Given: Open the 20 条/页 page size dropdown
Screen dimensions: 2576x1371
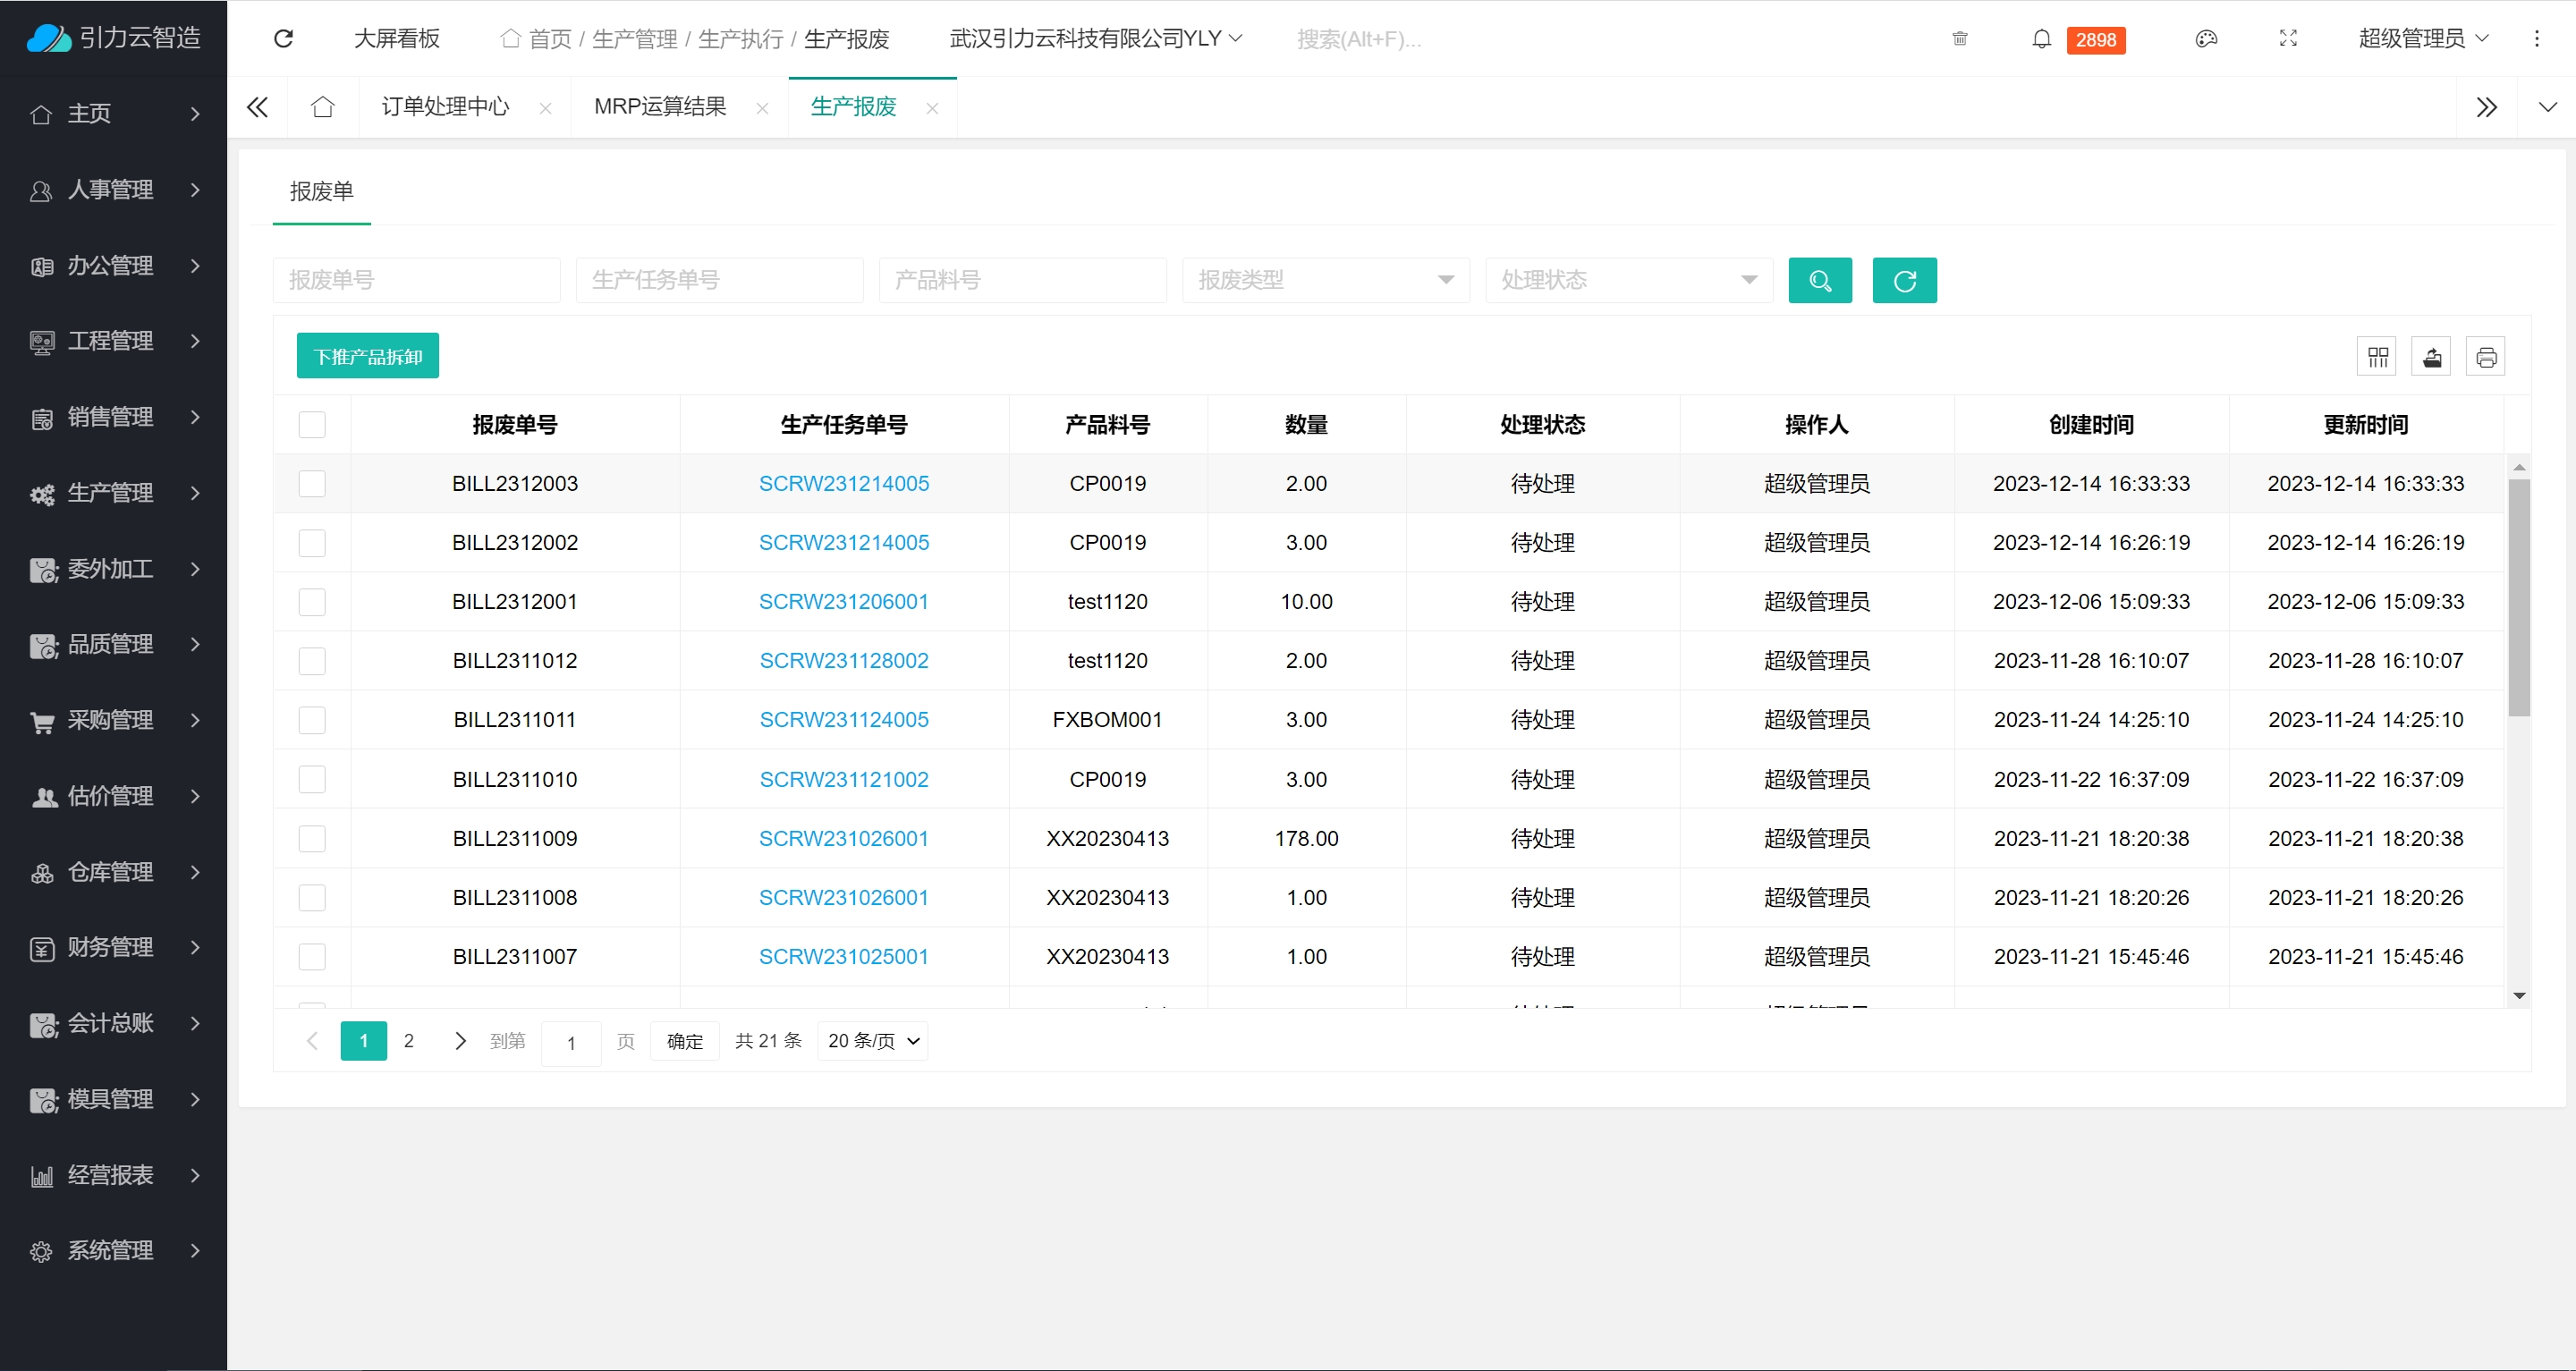Looking at the screenshot, I should [872, 1041].
